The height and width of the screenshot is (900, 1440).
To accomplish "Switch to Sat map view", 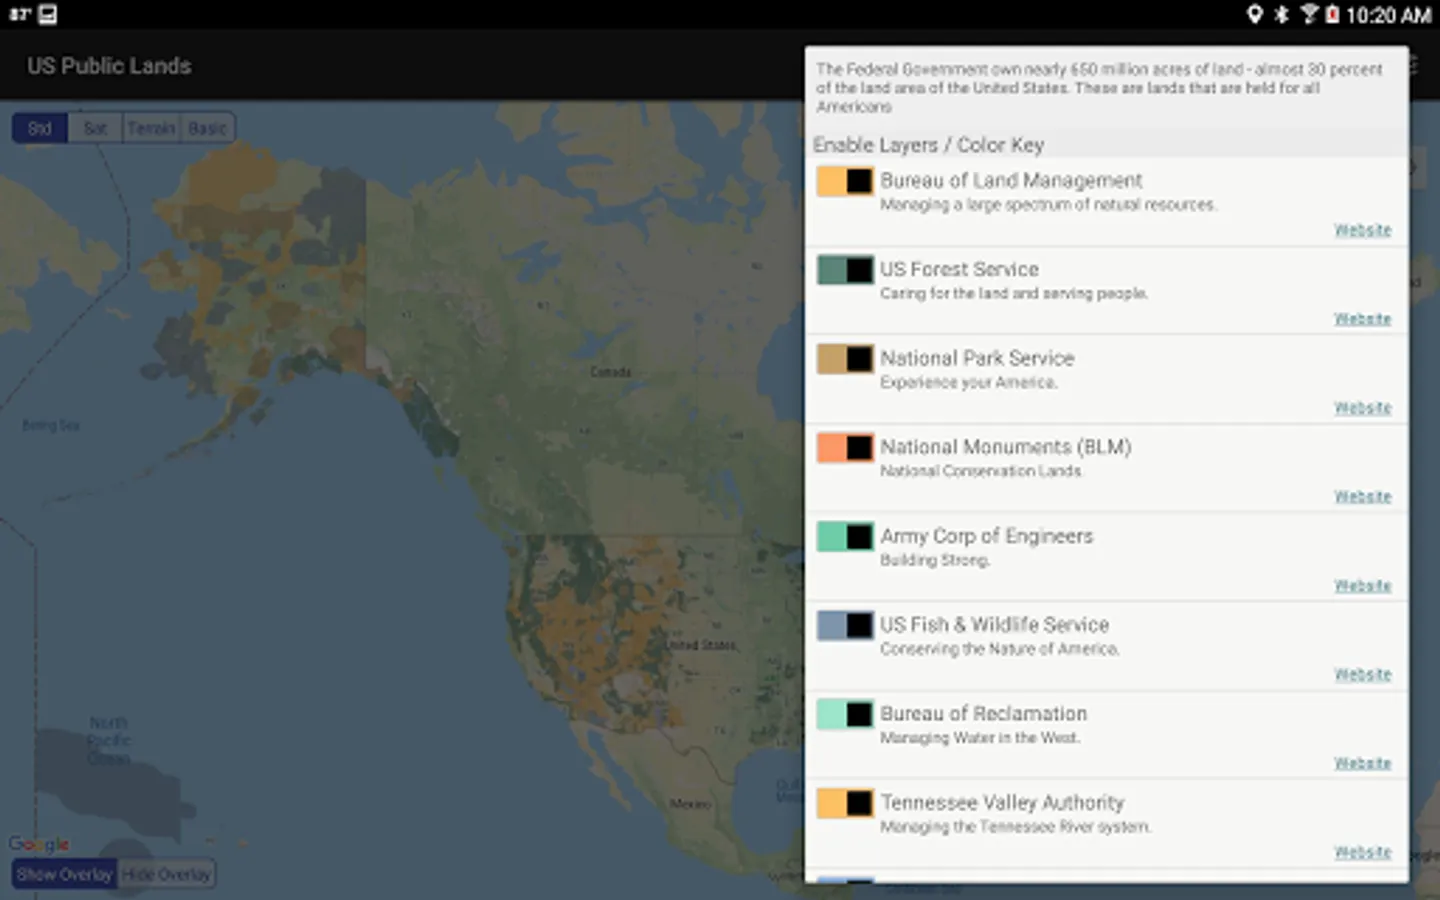I will [95, 128].
